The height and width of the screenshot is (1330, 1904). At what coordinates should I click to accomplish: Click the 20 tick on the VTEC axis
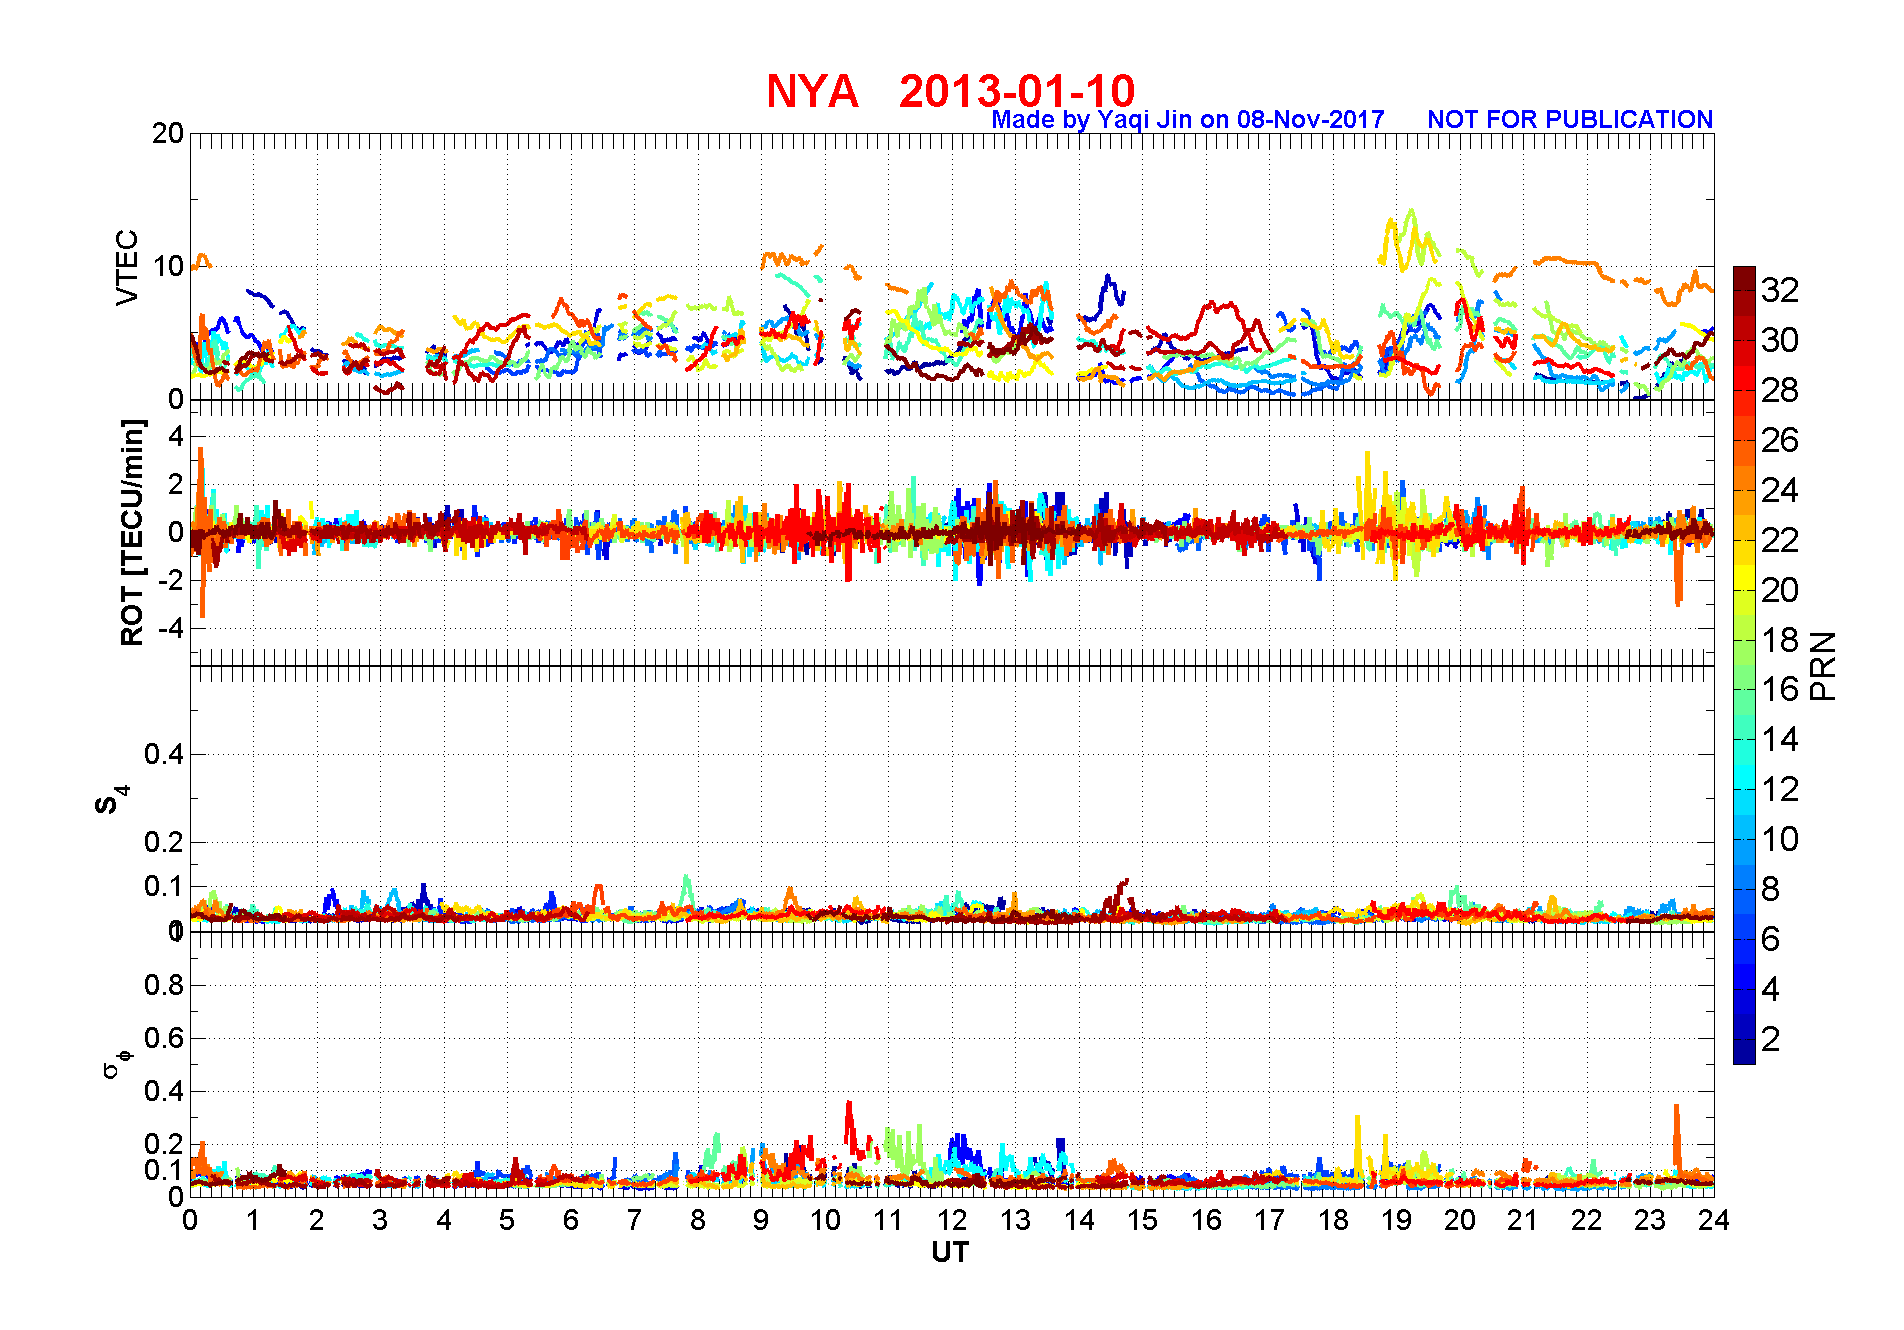point(168,133)
